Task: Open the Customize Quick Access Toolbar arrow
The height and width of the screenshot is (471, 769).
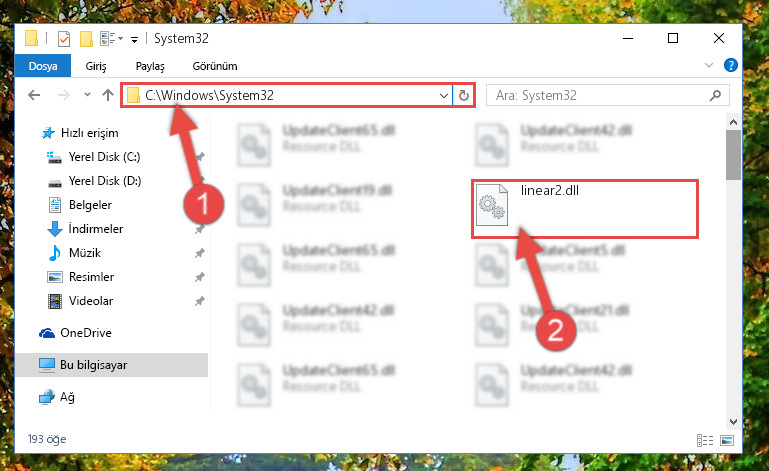Action: point(134,39)
